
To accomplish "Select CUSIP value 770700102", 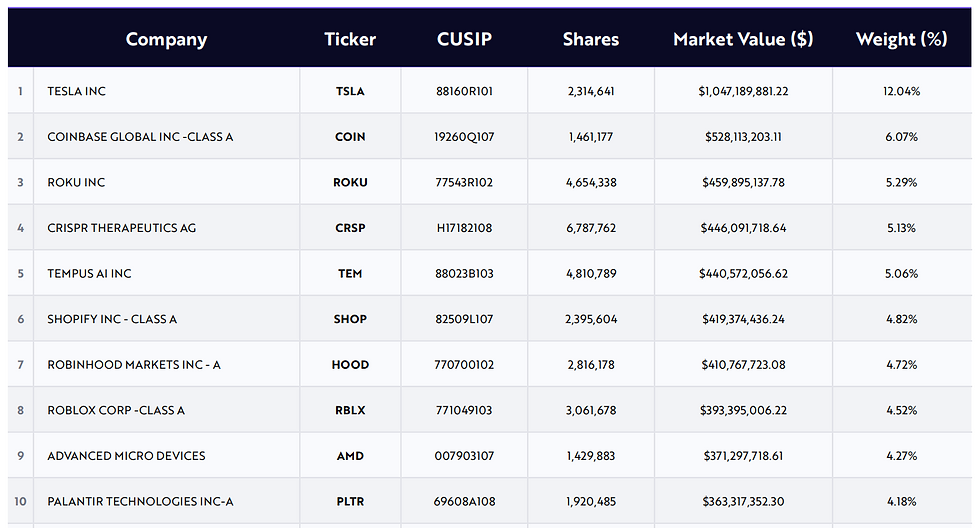I will coord(464,365).
